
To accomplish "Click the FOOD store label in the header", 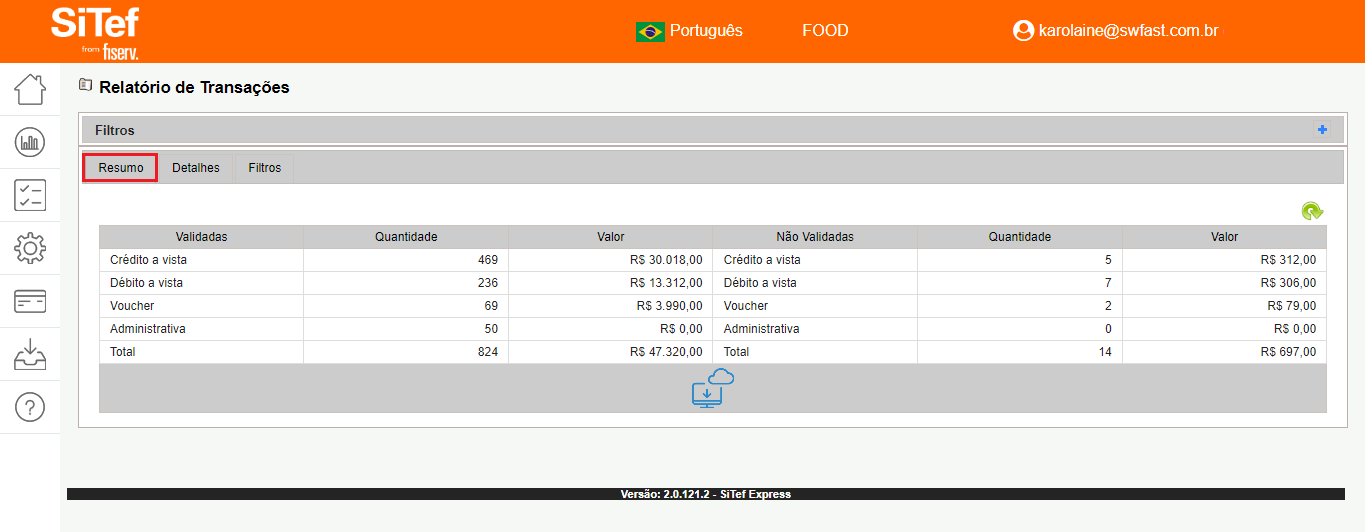I will click(x=825, y=31).
